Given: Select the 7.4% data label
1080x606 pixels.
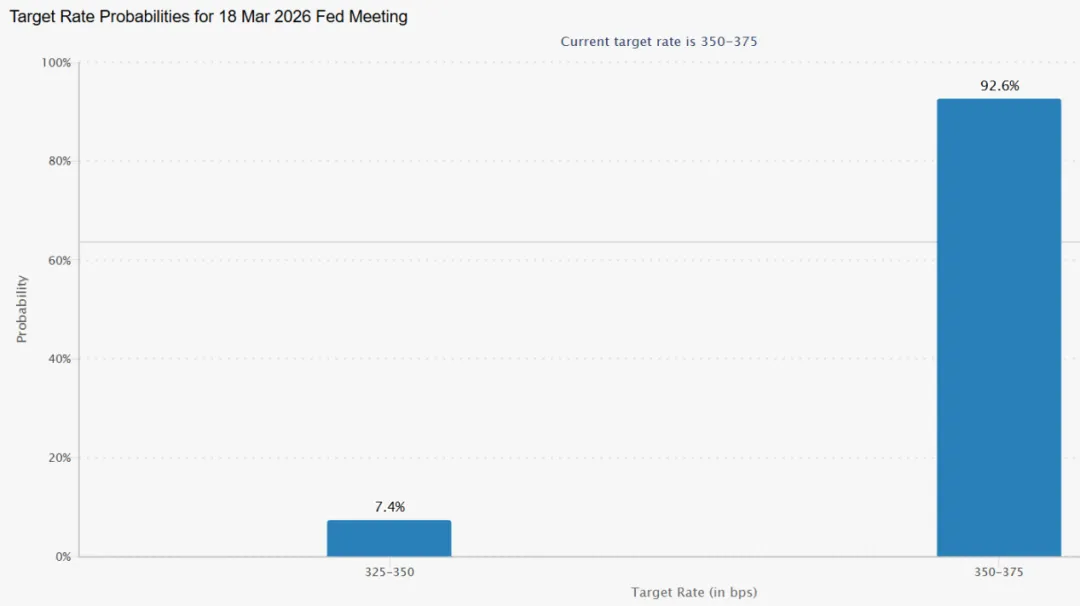Looking at the screenshot, I should point(390,507).
